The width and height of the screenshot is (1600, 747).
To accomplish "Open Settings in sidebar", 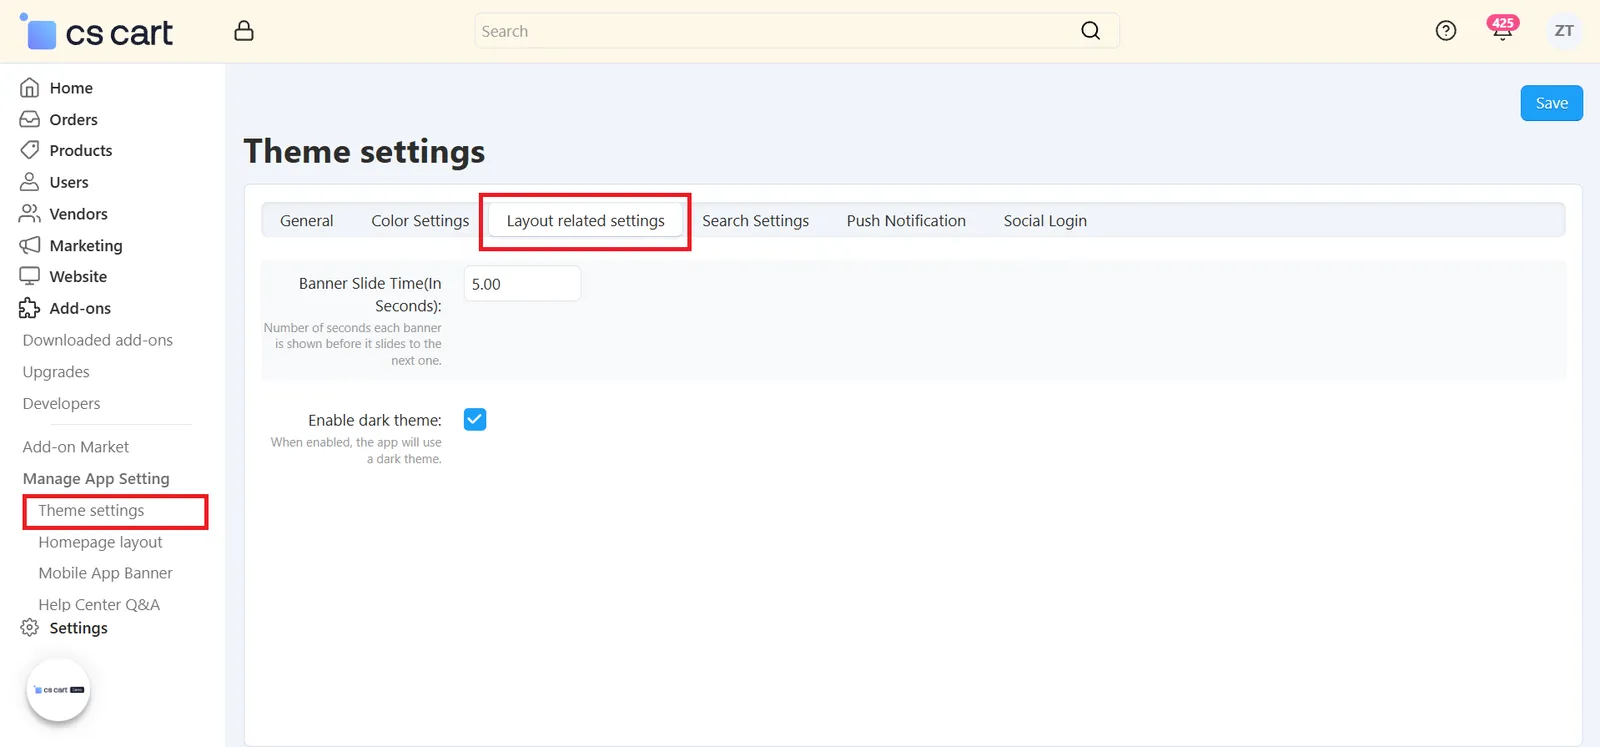I will (78, 628).
